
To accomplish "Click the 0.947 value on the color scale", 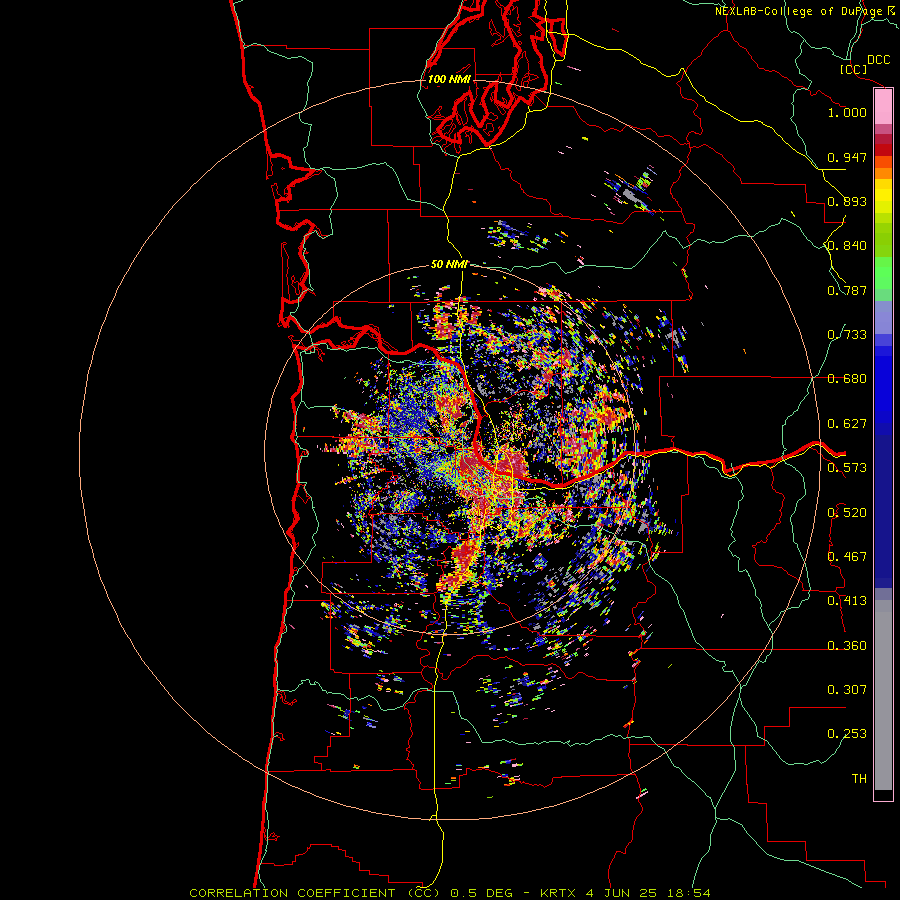I will (x=847, y=157).
